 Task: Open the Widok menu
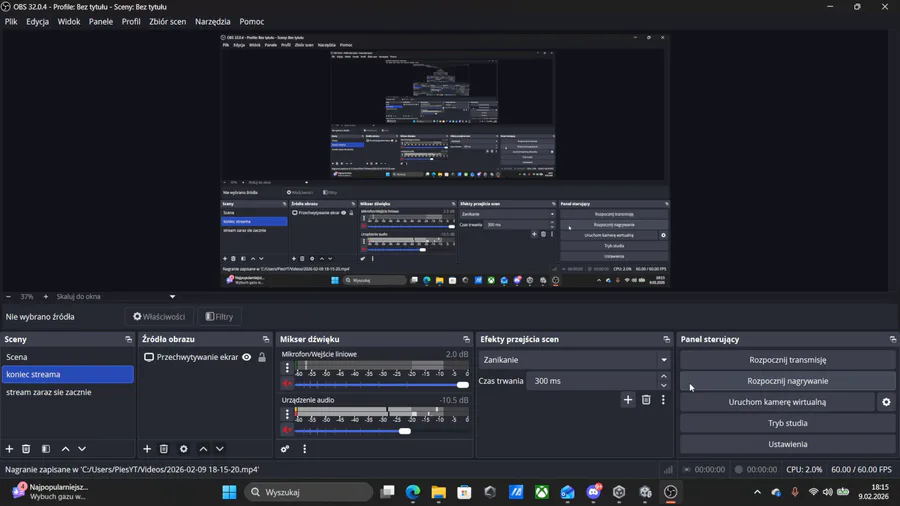69,21
